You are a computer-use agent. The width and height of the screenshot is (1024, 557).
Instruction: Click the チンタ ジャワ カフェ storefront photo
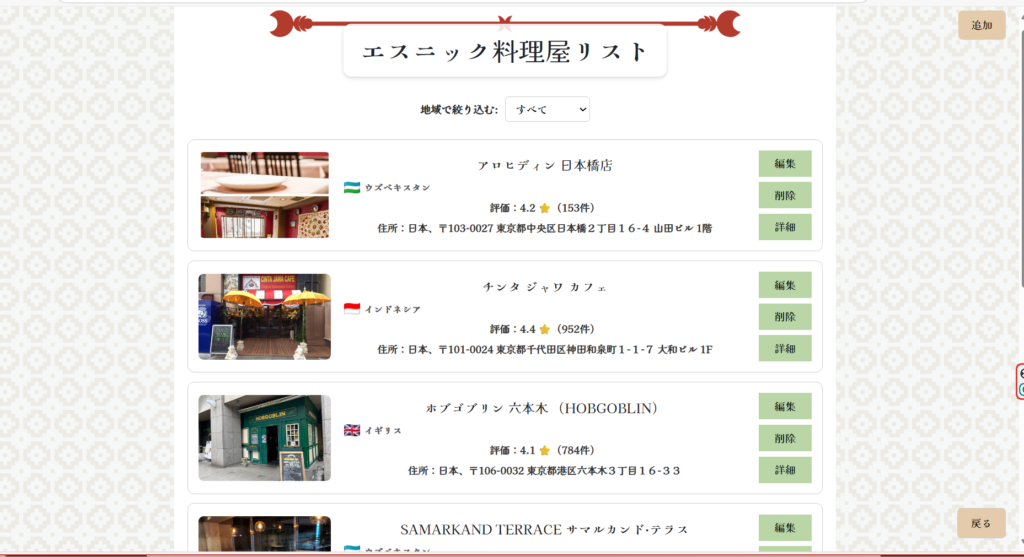[264, 316]
